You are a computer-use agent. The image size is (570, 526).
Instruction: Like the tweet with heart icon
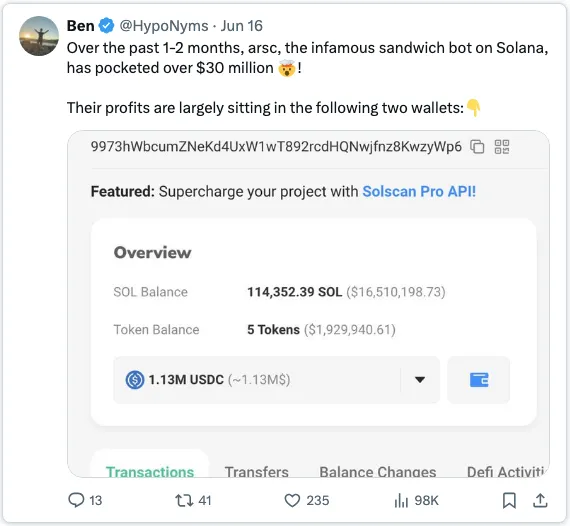[x=292, y=500]
